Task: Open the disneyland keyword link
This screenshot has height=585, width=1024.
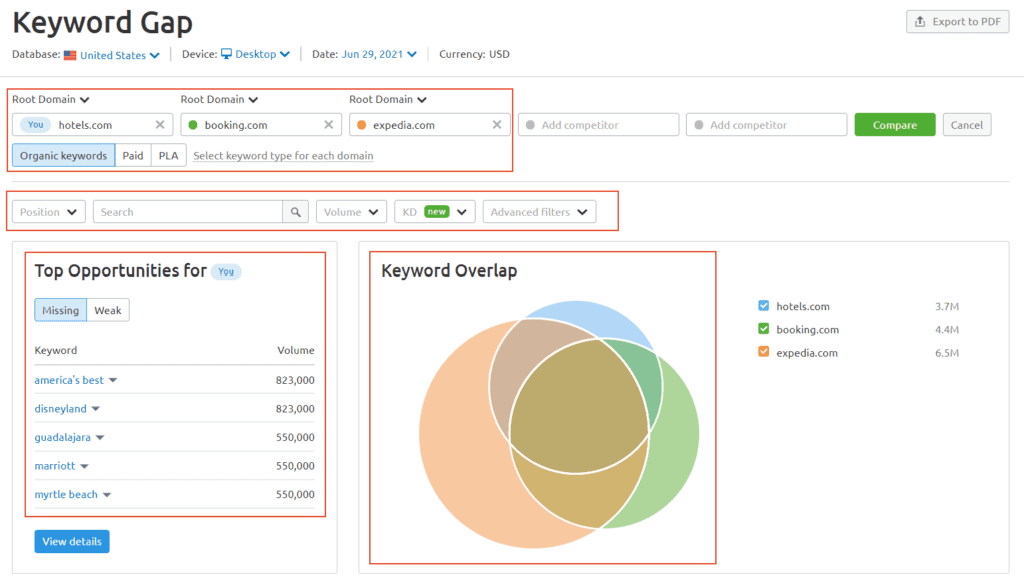Action: point(60,409)
